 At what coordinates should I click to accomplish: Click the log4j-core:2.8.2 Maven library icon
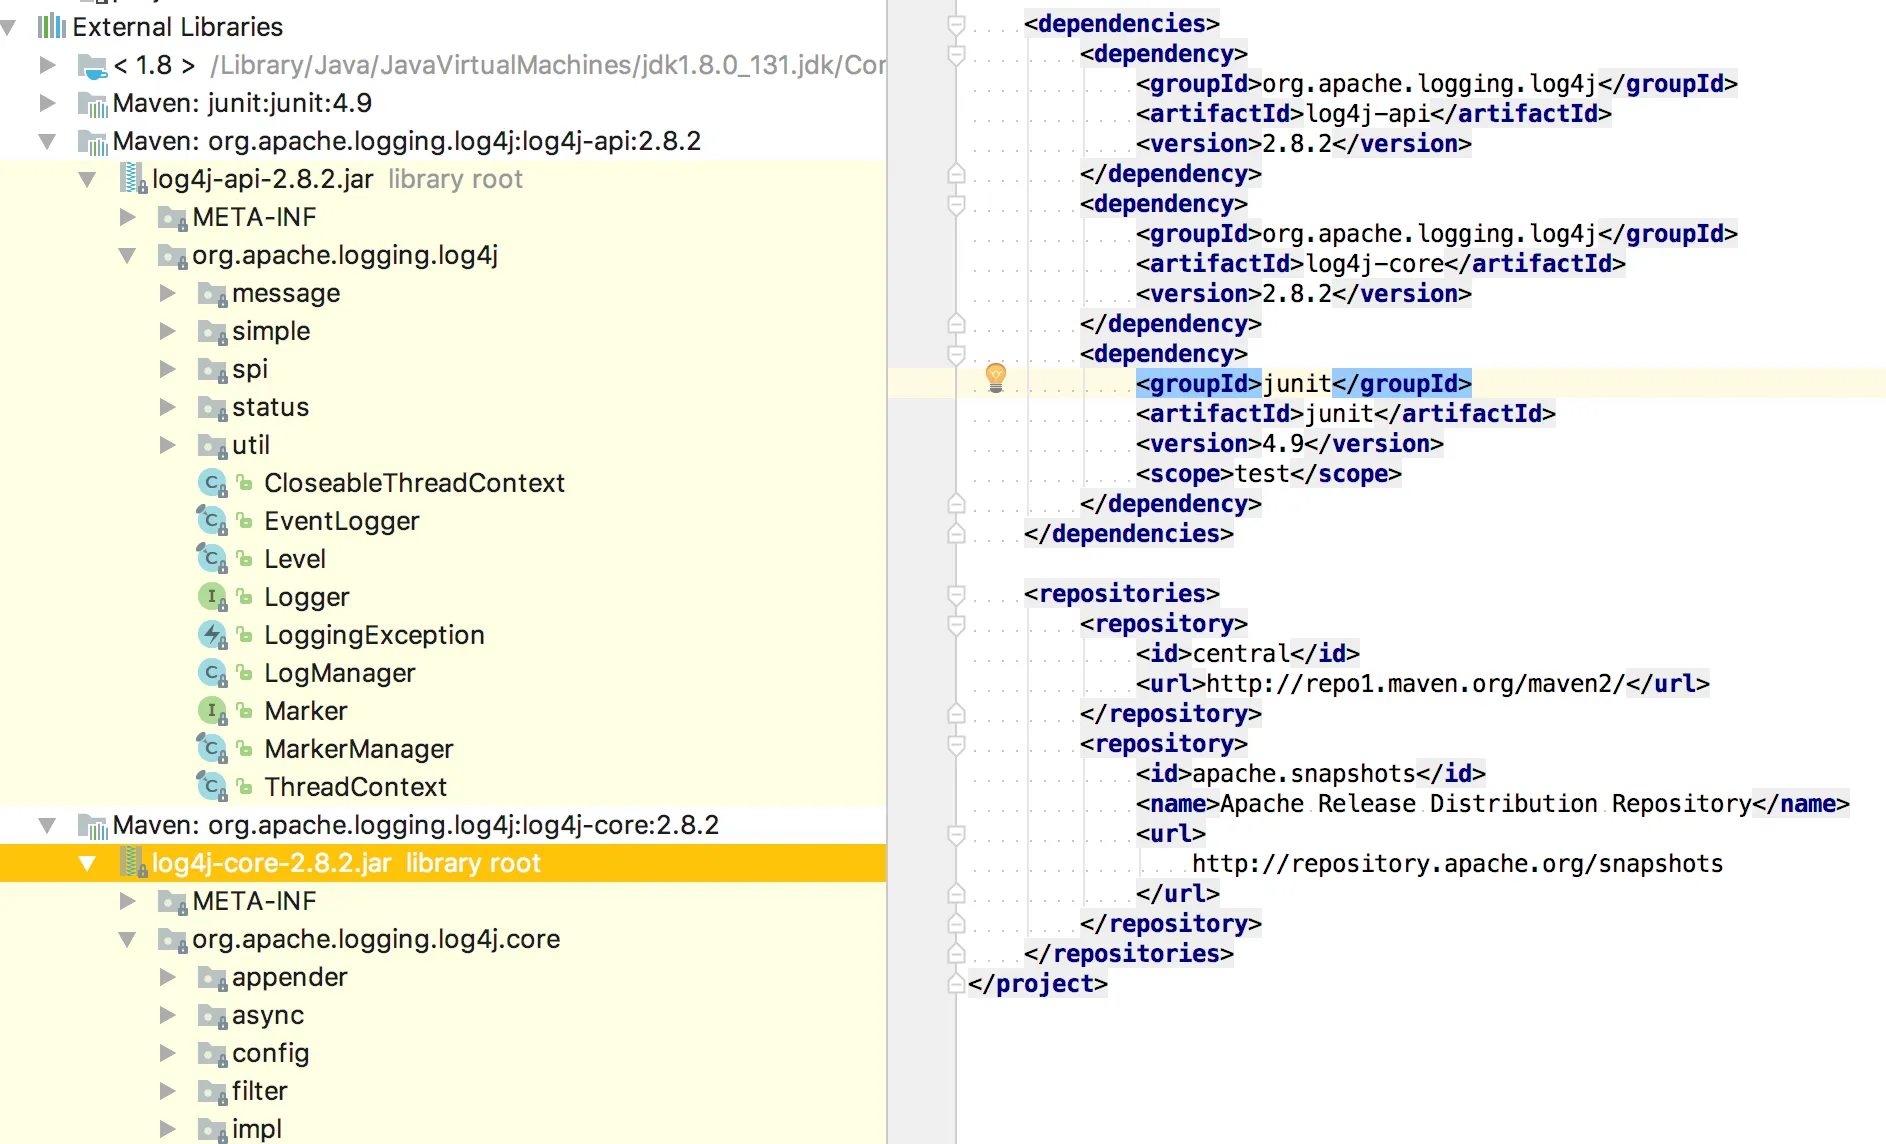[92, 826]
